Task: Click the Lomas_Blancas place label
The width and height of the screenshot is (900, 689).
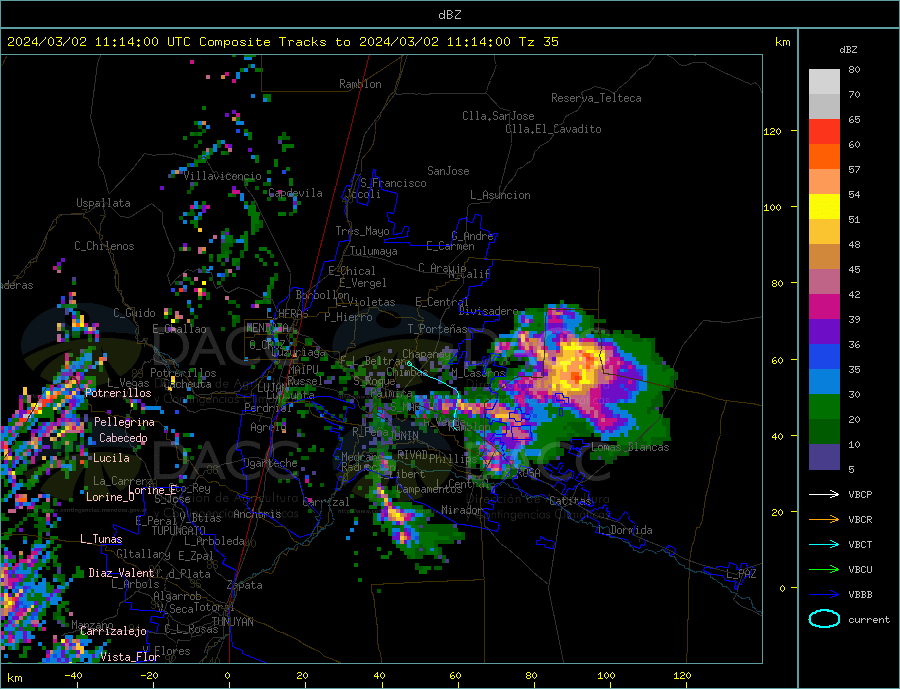Action: click(x=630, y=447)
